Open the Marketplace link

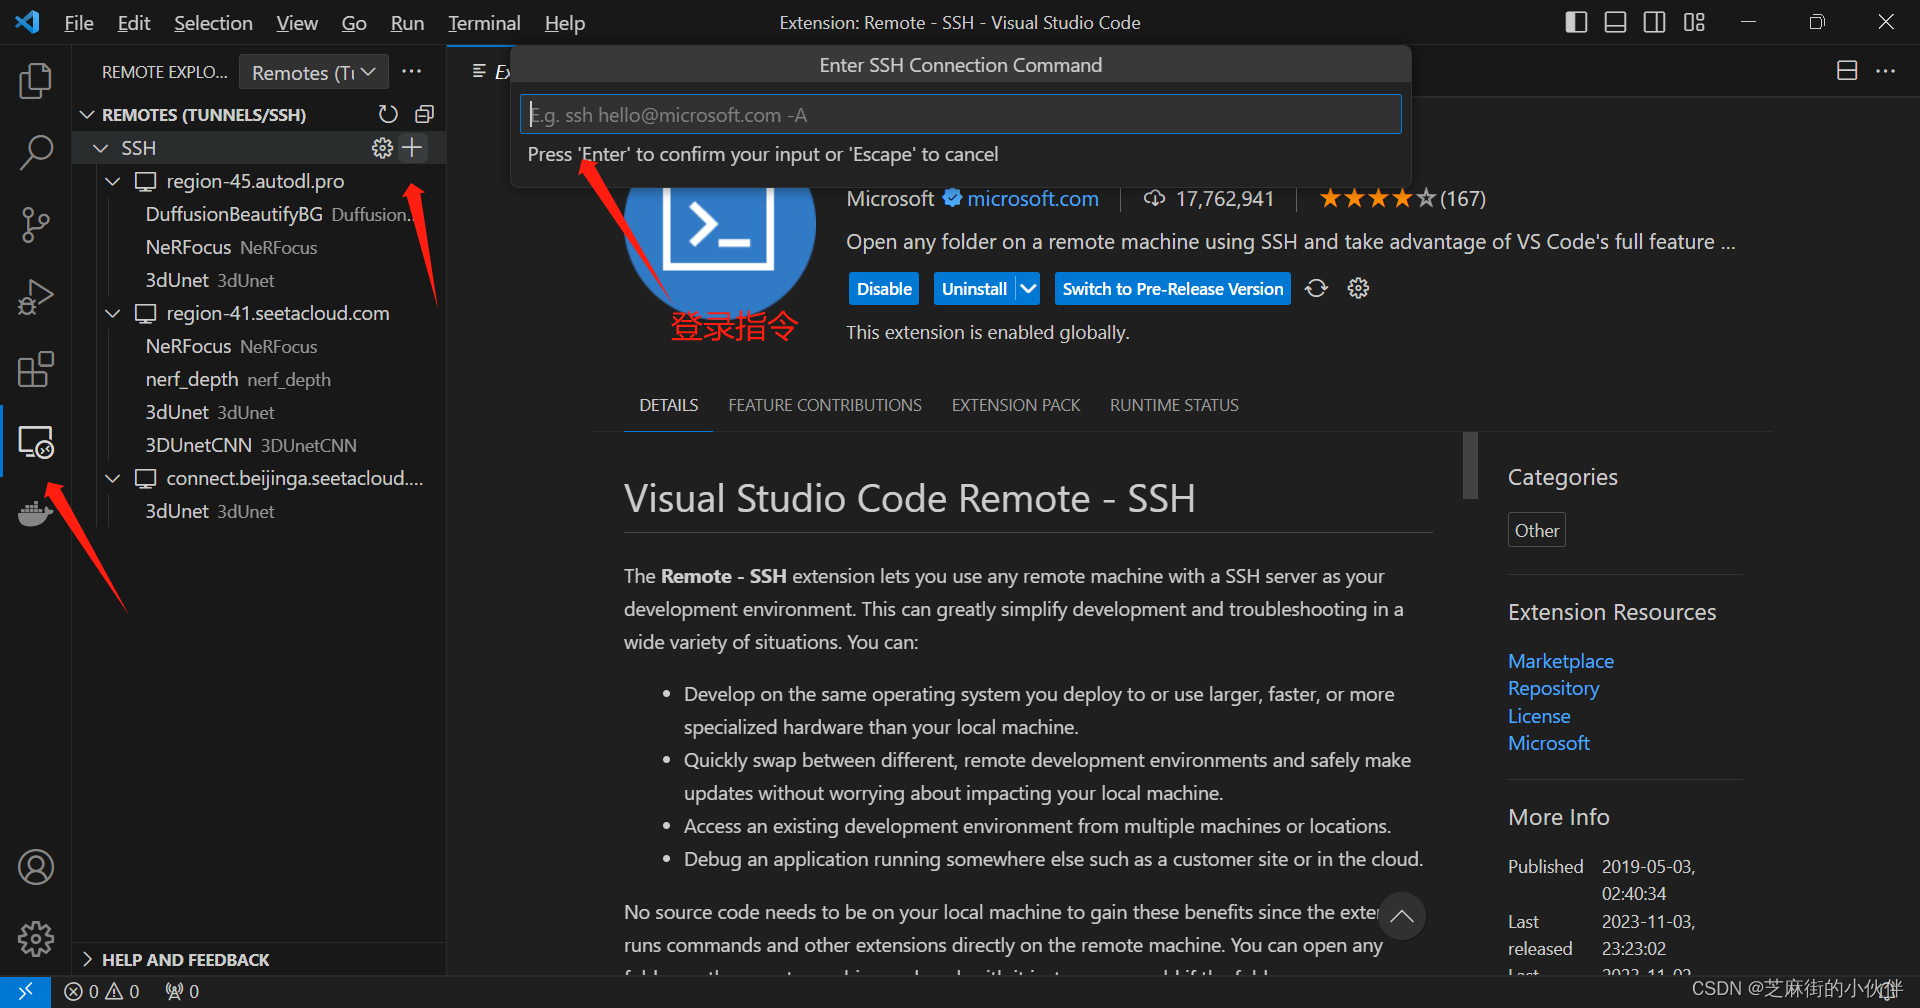(1560, 661)
